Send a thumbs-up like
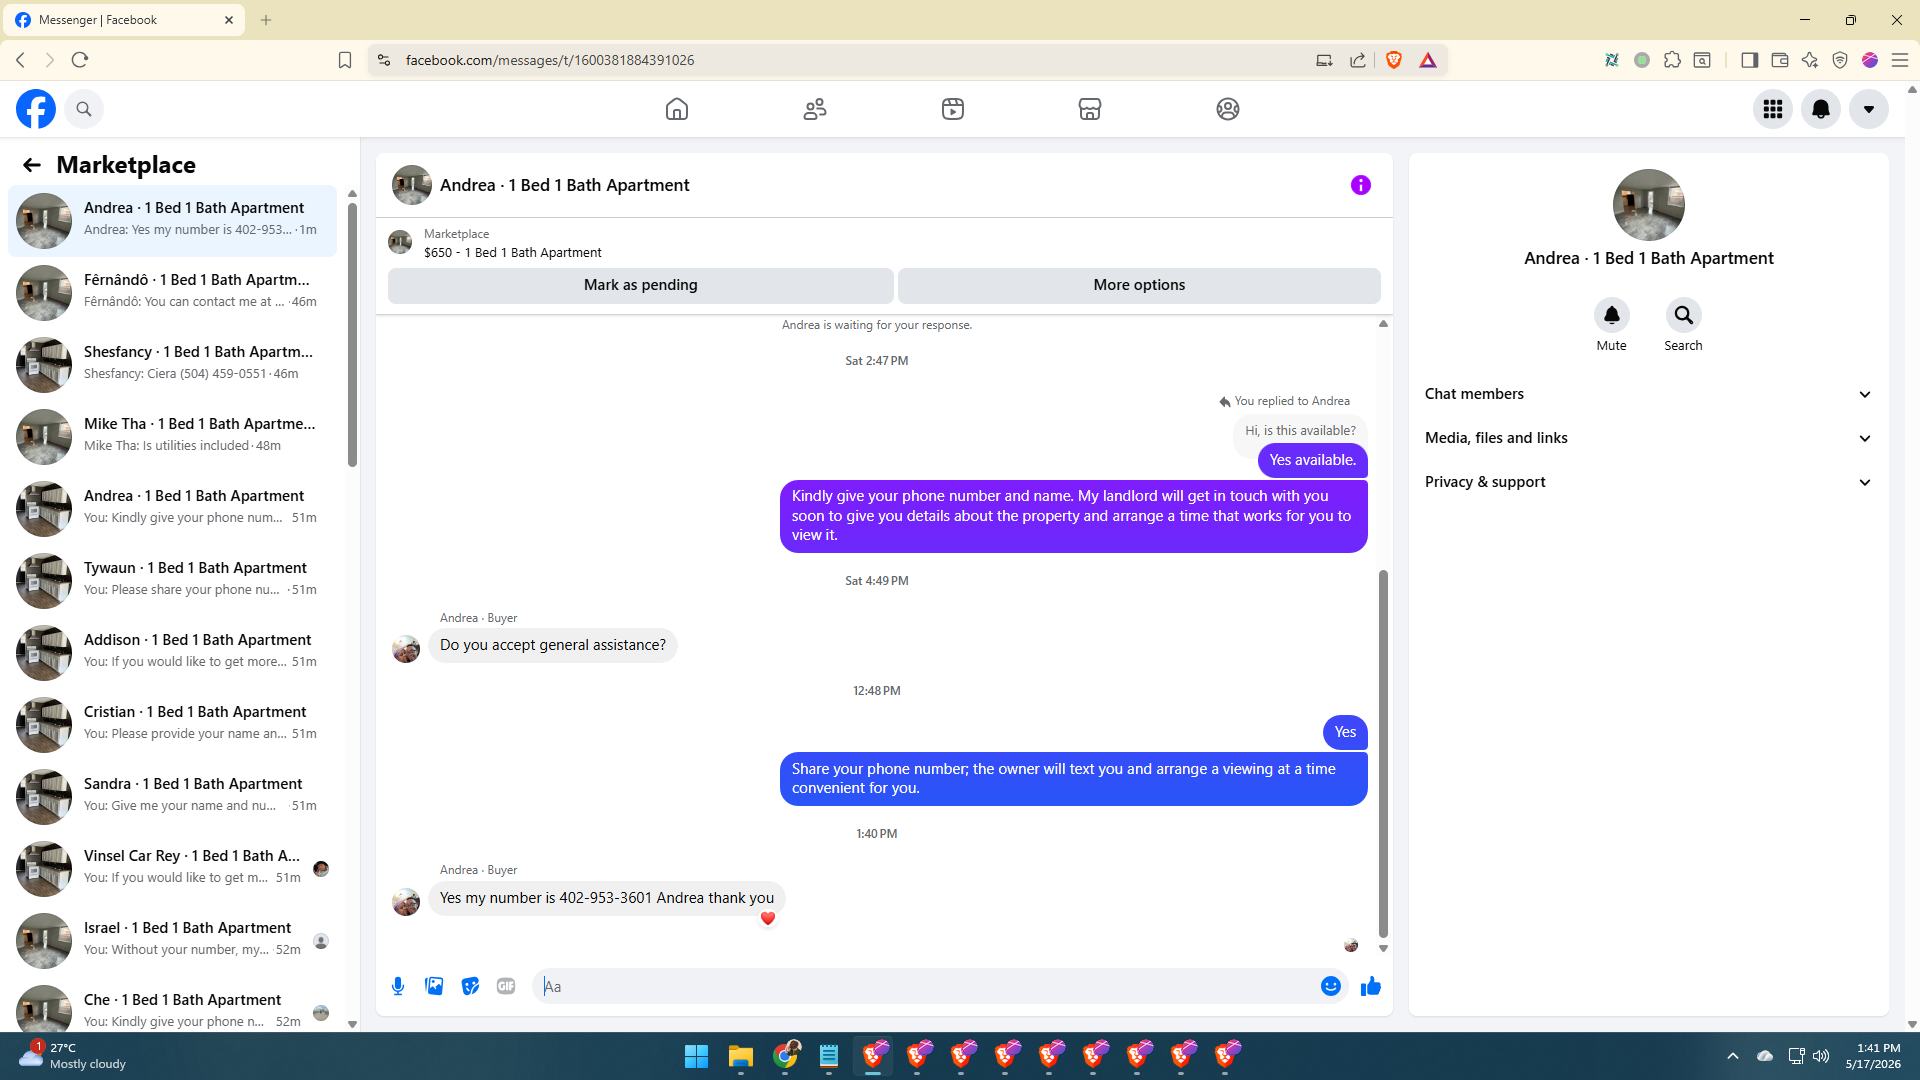The width and height of the screenshot is (1920, 1080). (1371, 987)
